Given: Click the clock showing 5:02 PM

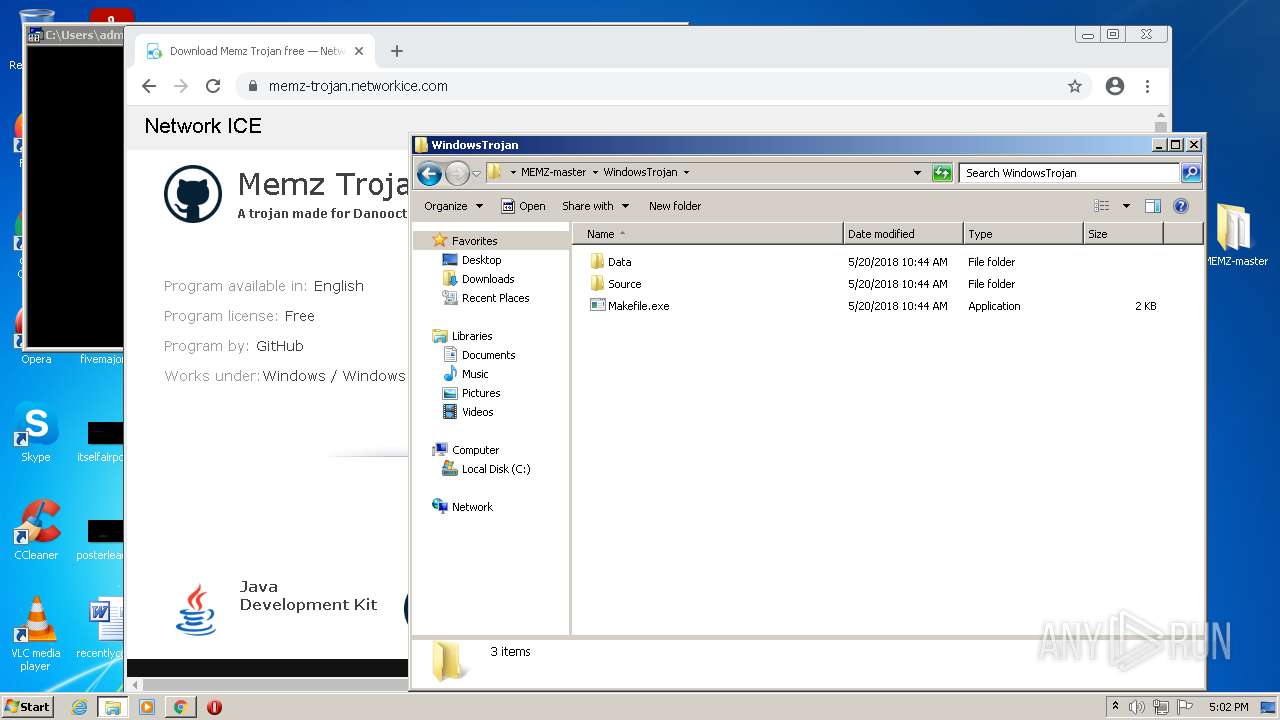Looking at the screenshot, I should point(1228,707).
